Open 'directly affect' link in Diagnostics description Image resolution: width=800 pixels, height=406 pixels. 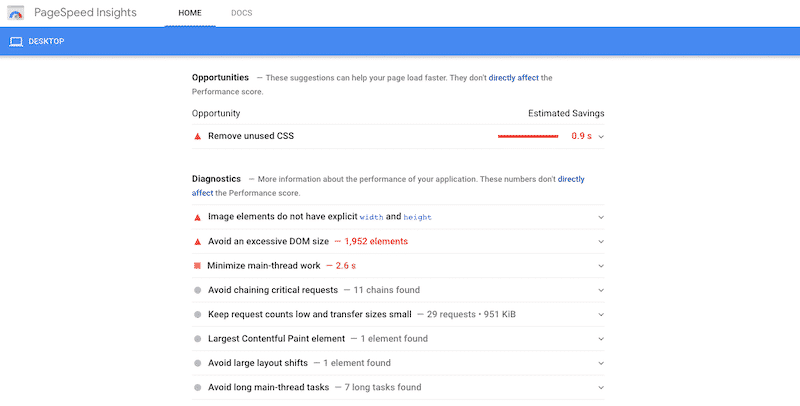pyautogui.click(x=571, y=179)
